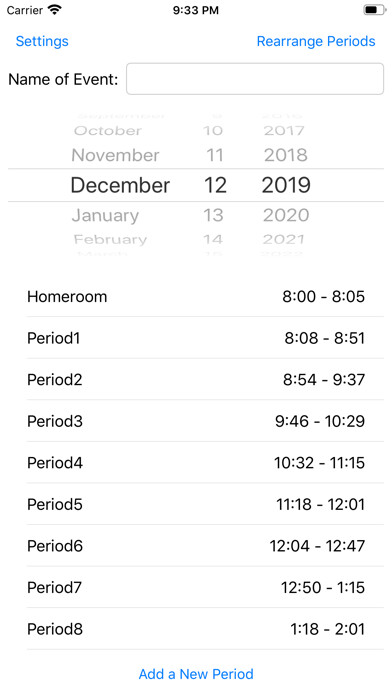Open the Settings link
392x696 pixels.
point(42,41)
